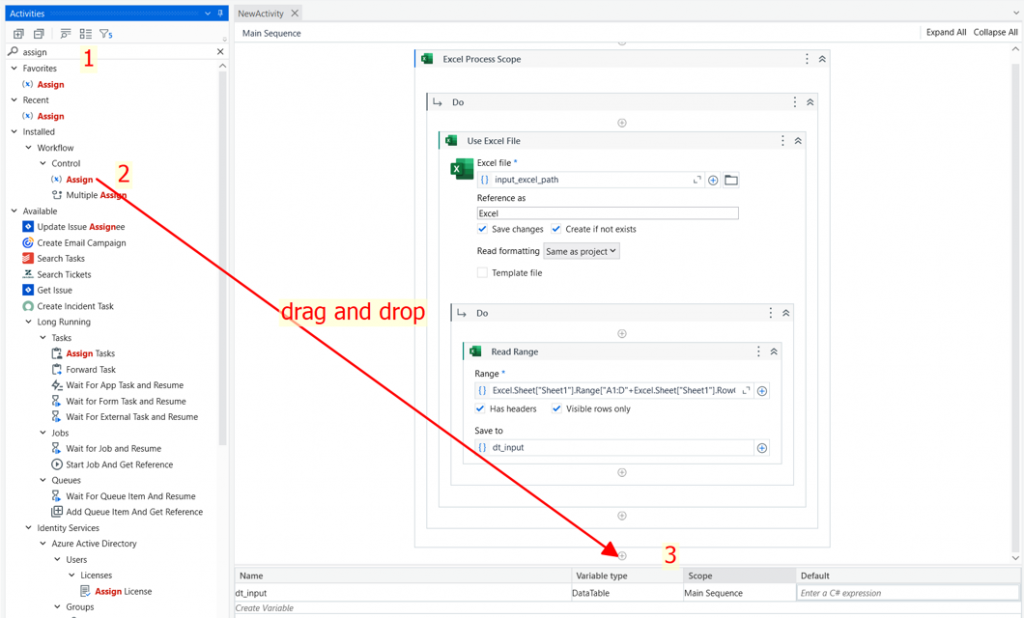Close the NewActivity tab
1024x618 pixels.
[x=295, y=13]
